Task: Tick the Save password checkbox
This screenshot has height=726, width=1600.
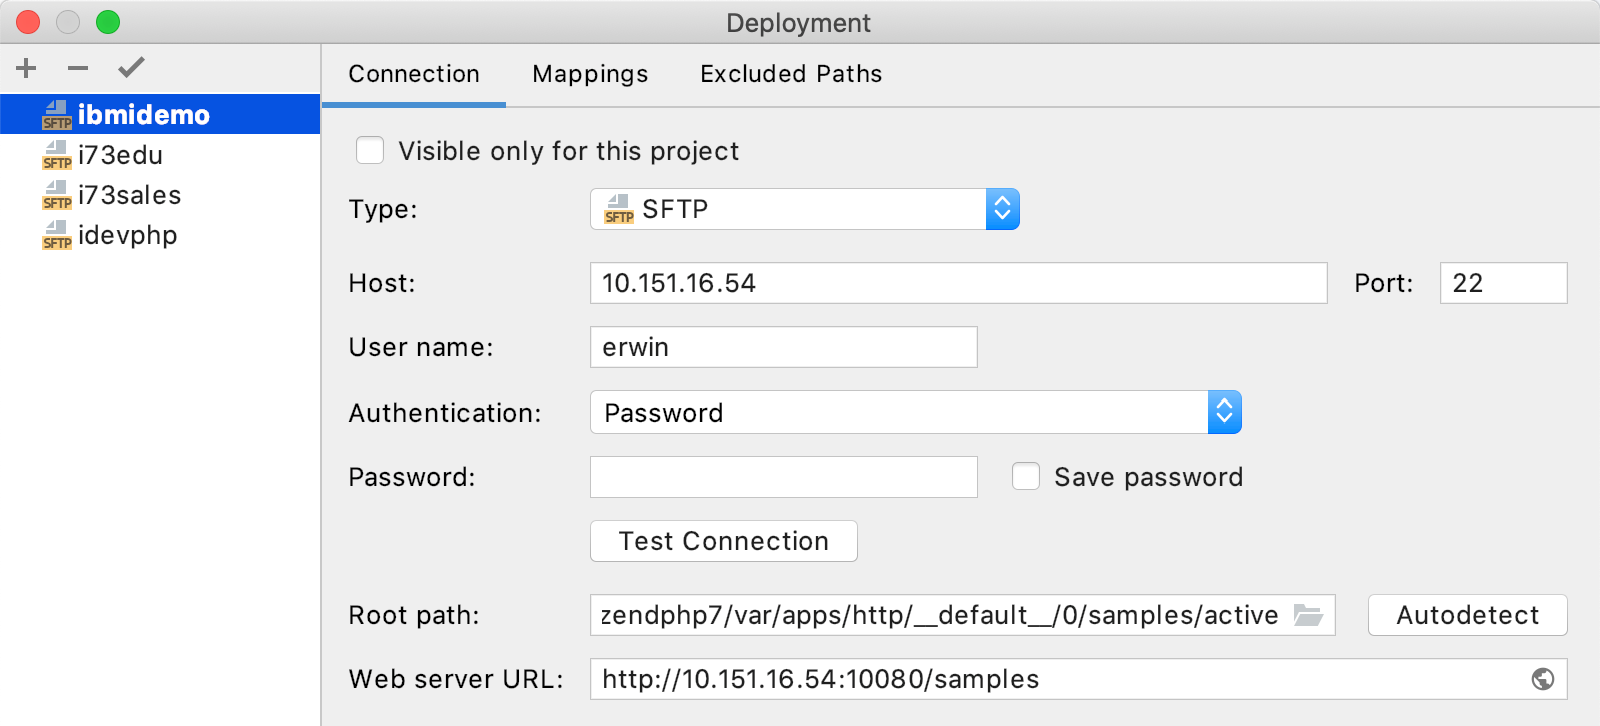Action: (x=1026, y=476)
